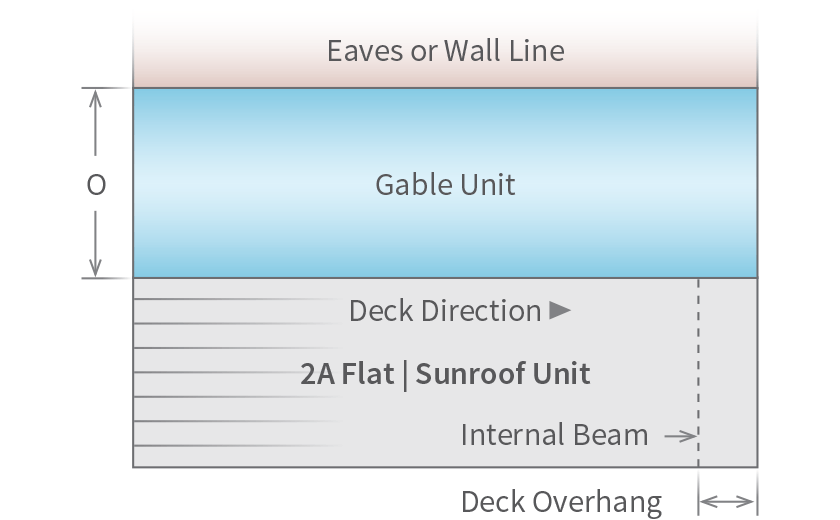Screen dimensions: 840x520
Task: Click the Internal Beam pointer arrow
Action: tap(680, 436)
